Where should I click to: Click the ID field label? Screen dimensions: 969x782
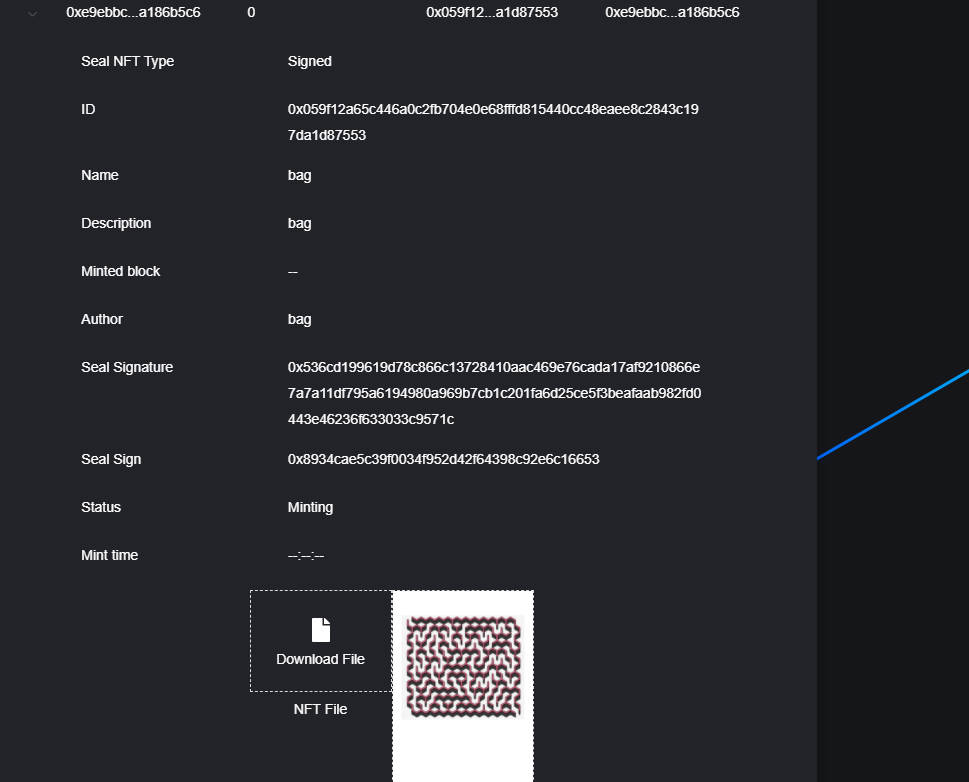click(x=88, y=109)
